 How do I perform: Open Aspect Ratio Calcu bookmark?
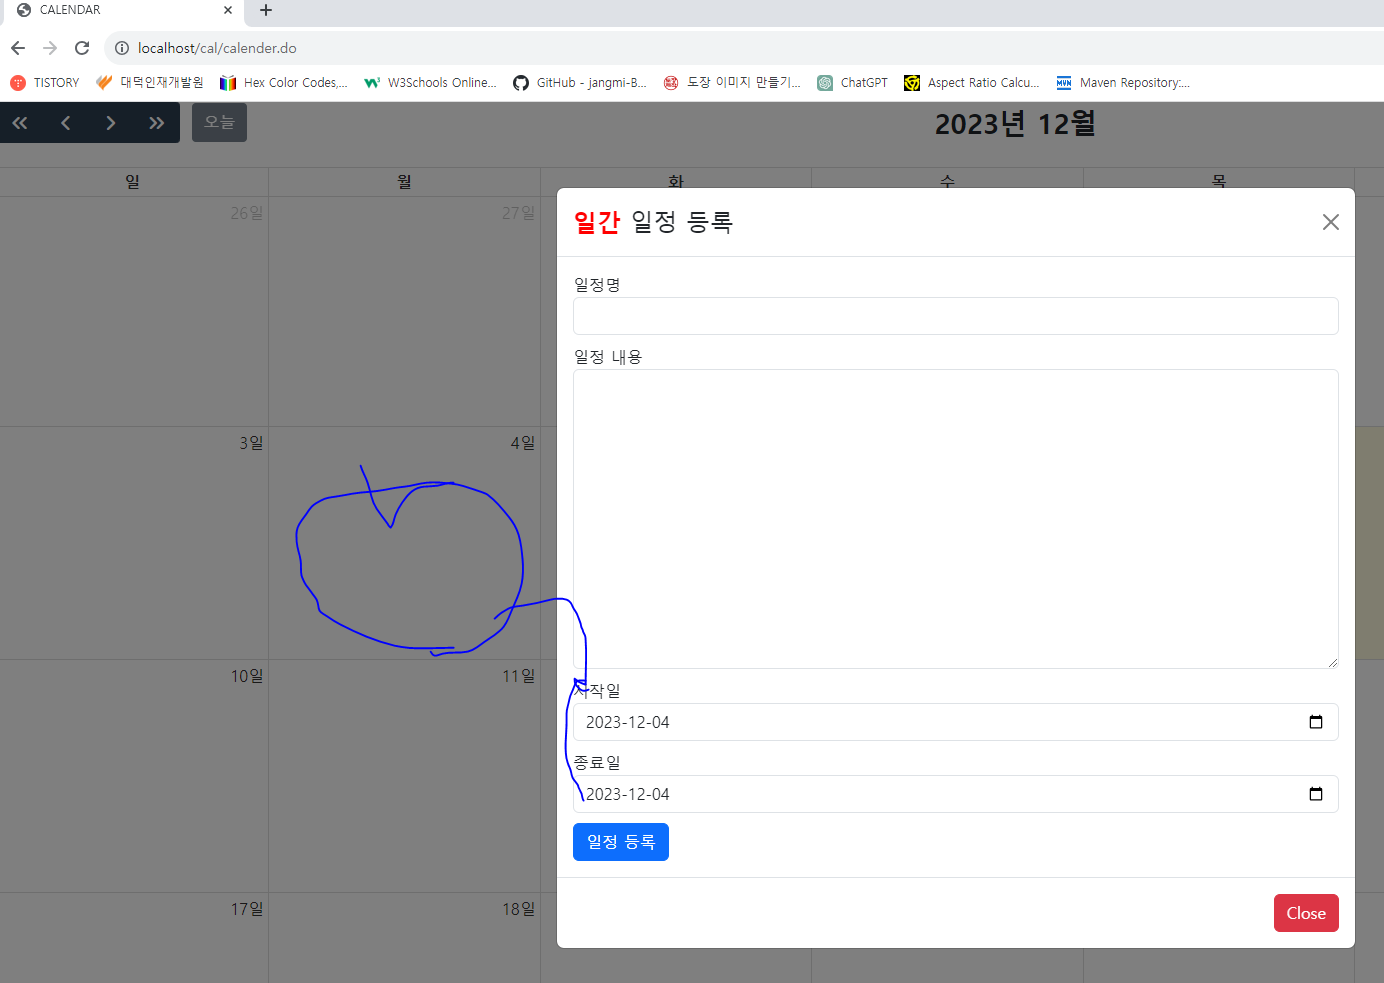click(972, 83)
